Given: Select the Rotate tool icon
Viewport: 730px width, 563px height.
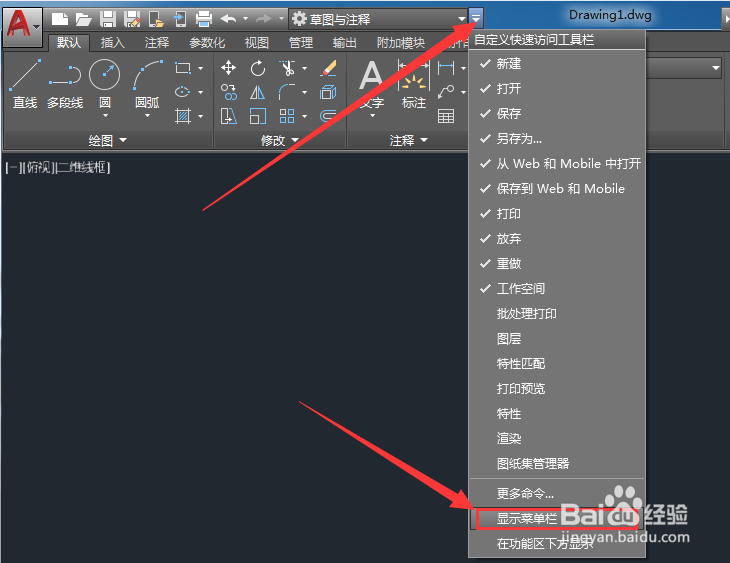Looking at the screenshot, I should (x=257, y=68).
